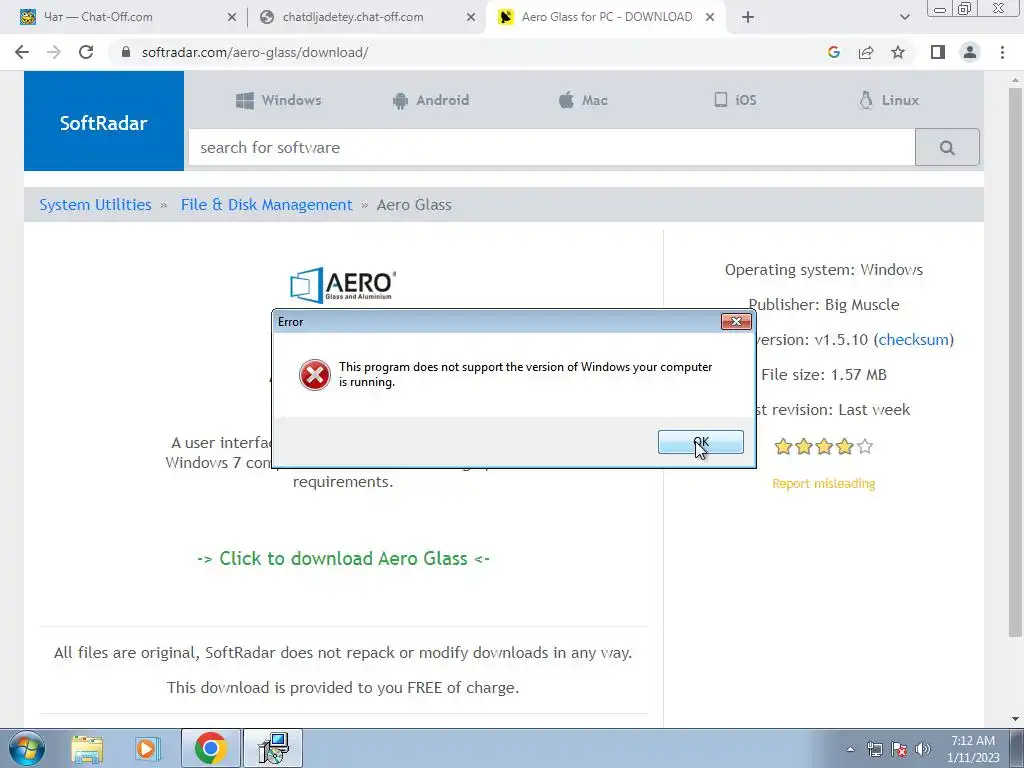This screenshot has width=1024, height=768.
Task: Click OK in the Error dialog
Action: click(x=700, y=442)
